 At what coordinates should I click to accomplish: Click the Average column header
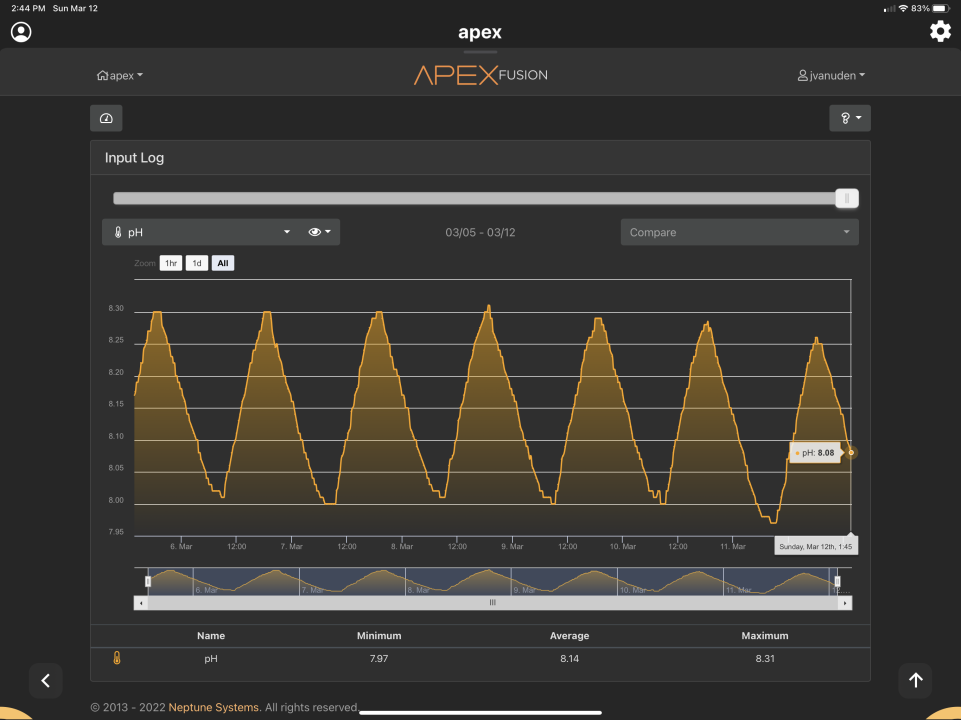569,635
